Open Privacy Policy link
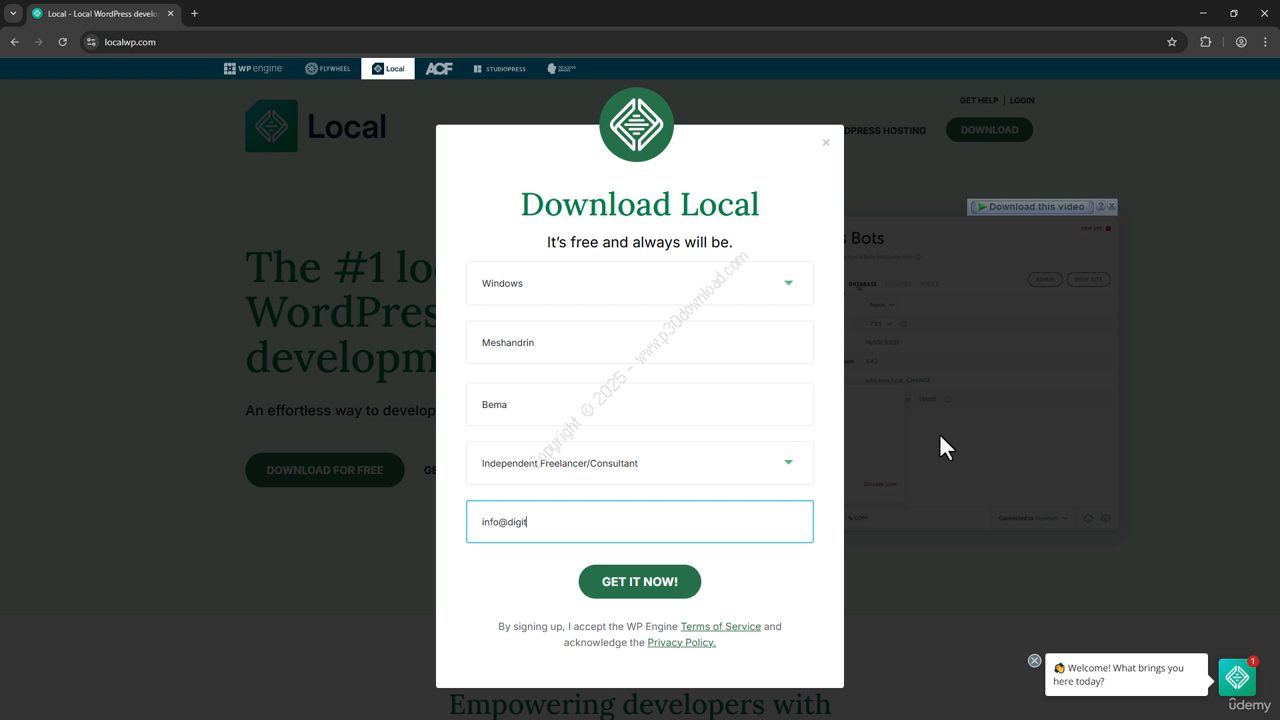 (681, 642)
